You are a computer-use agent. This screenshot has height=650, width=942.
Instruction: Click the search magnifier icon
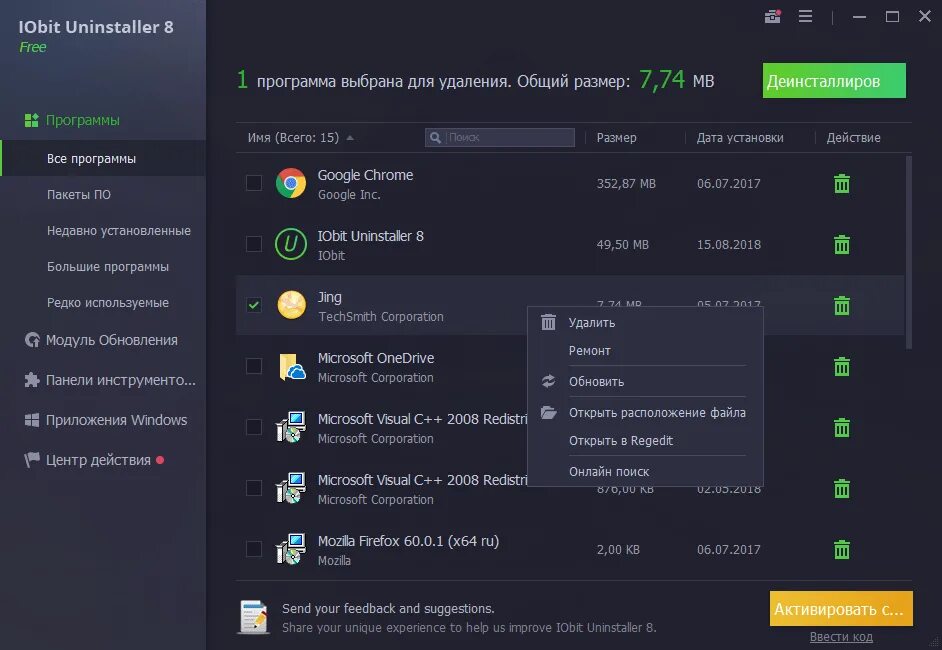[x=436, y=138]
